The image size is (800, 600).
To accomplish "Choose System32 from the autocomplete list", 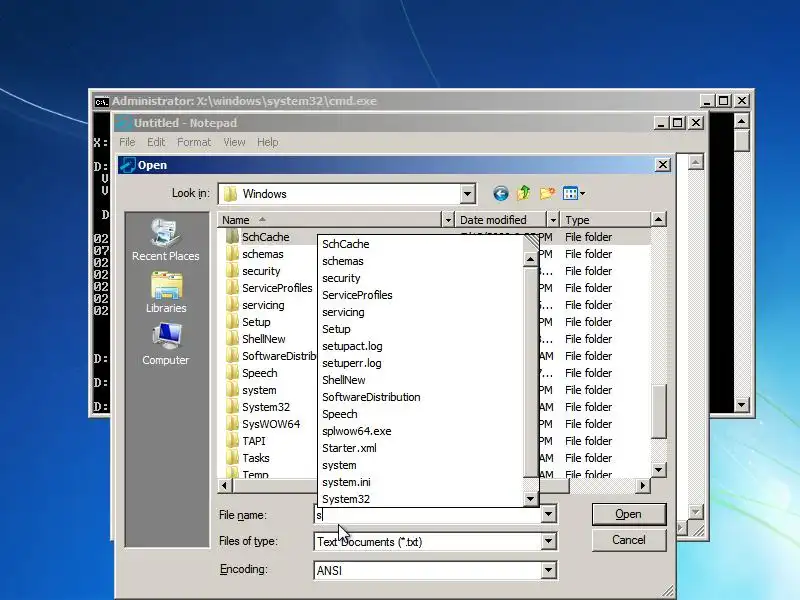I will pyautogui.click(x=345, y=499).
